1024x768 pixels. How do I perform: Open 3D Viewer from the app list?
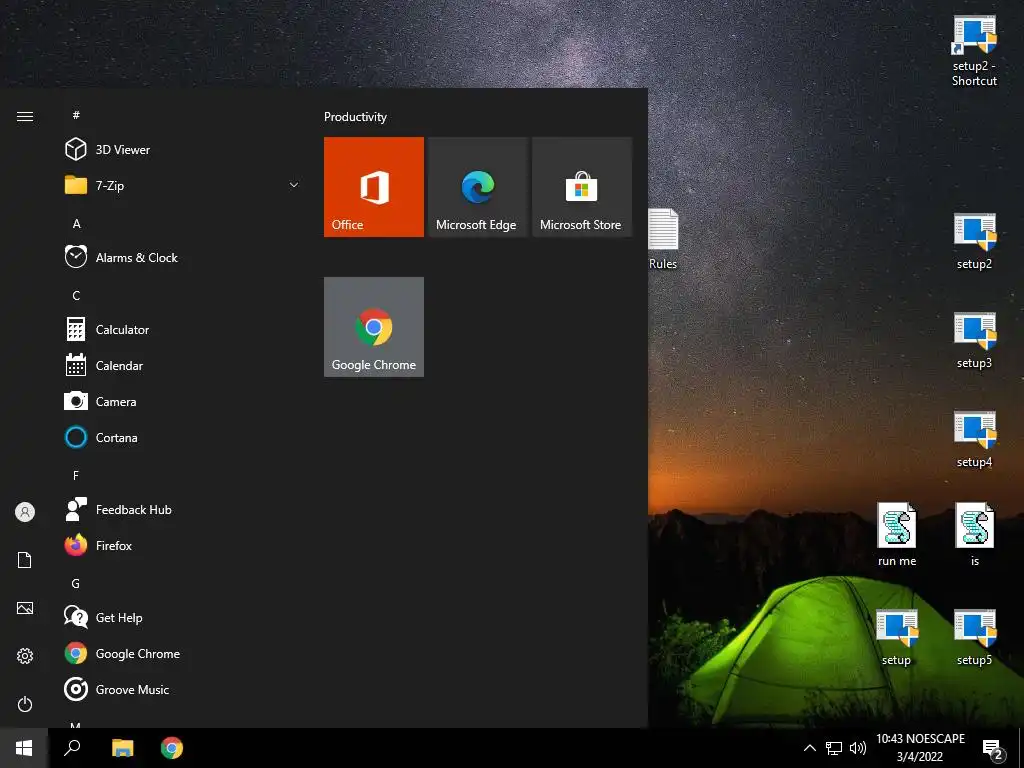pyautogui.click(x=183, y=150)
